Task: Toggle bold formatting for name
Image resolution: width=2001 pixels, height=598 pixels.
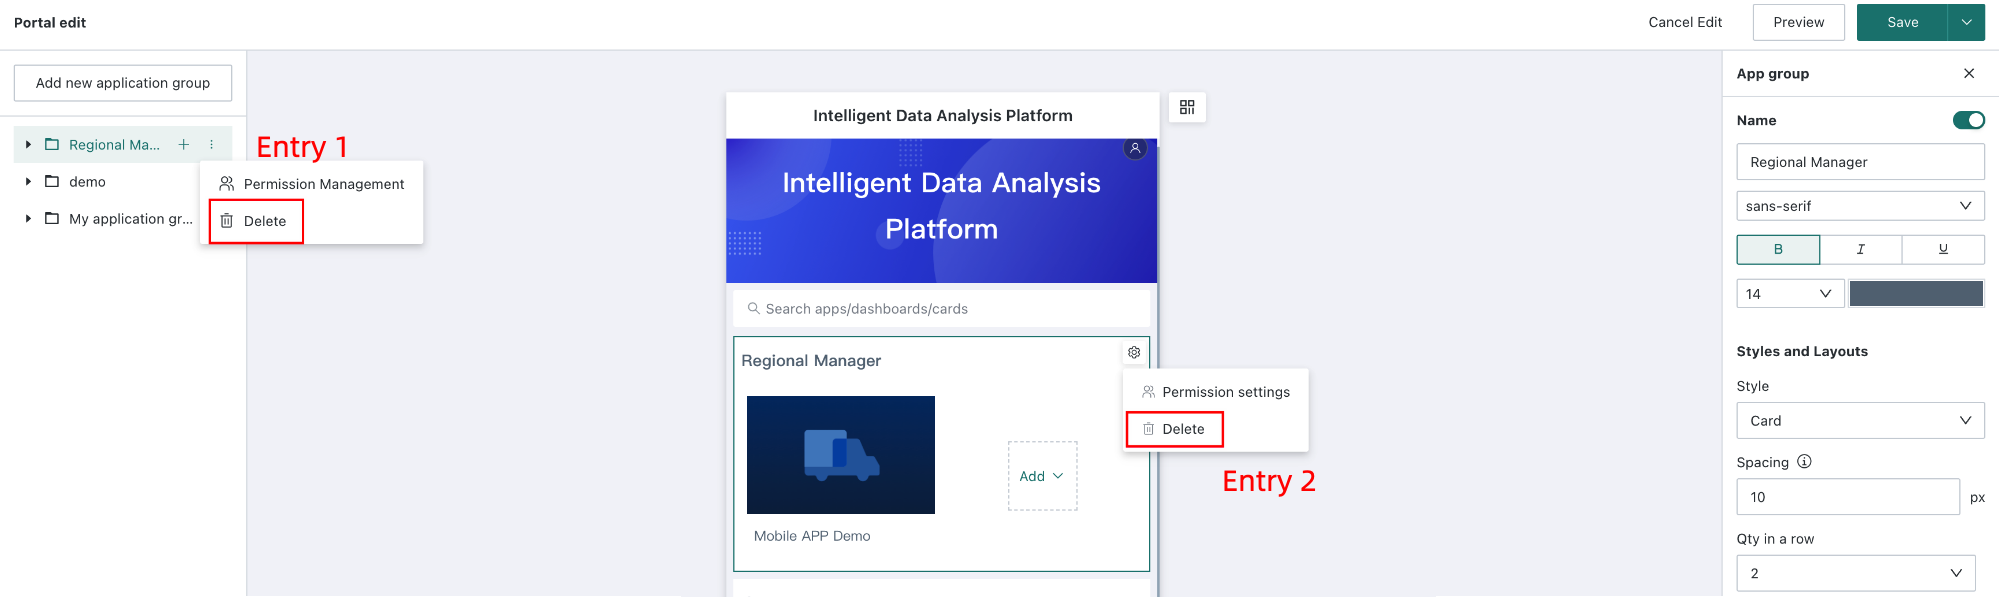Action: tap(1778, 249)
